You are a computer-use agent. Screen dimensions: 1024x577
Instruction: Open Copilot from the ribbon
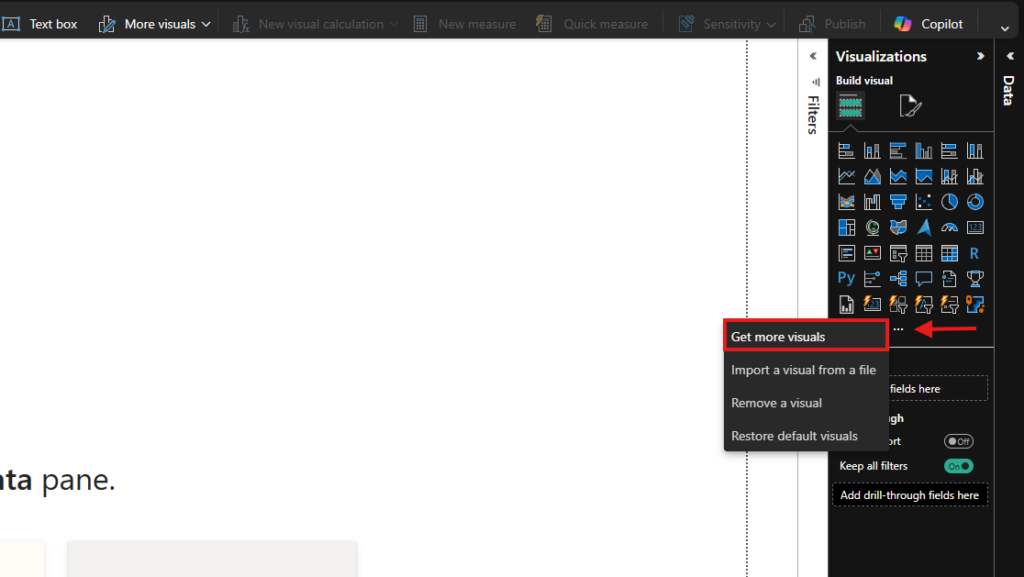tap(928, 24)
